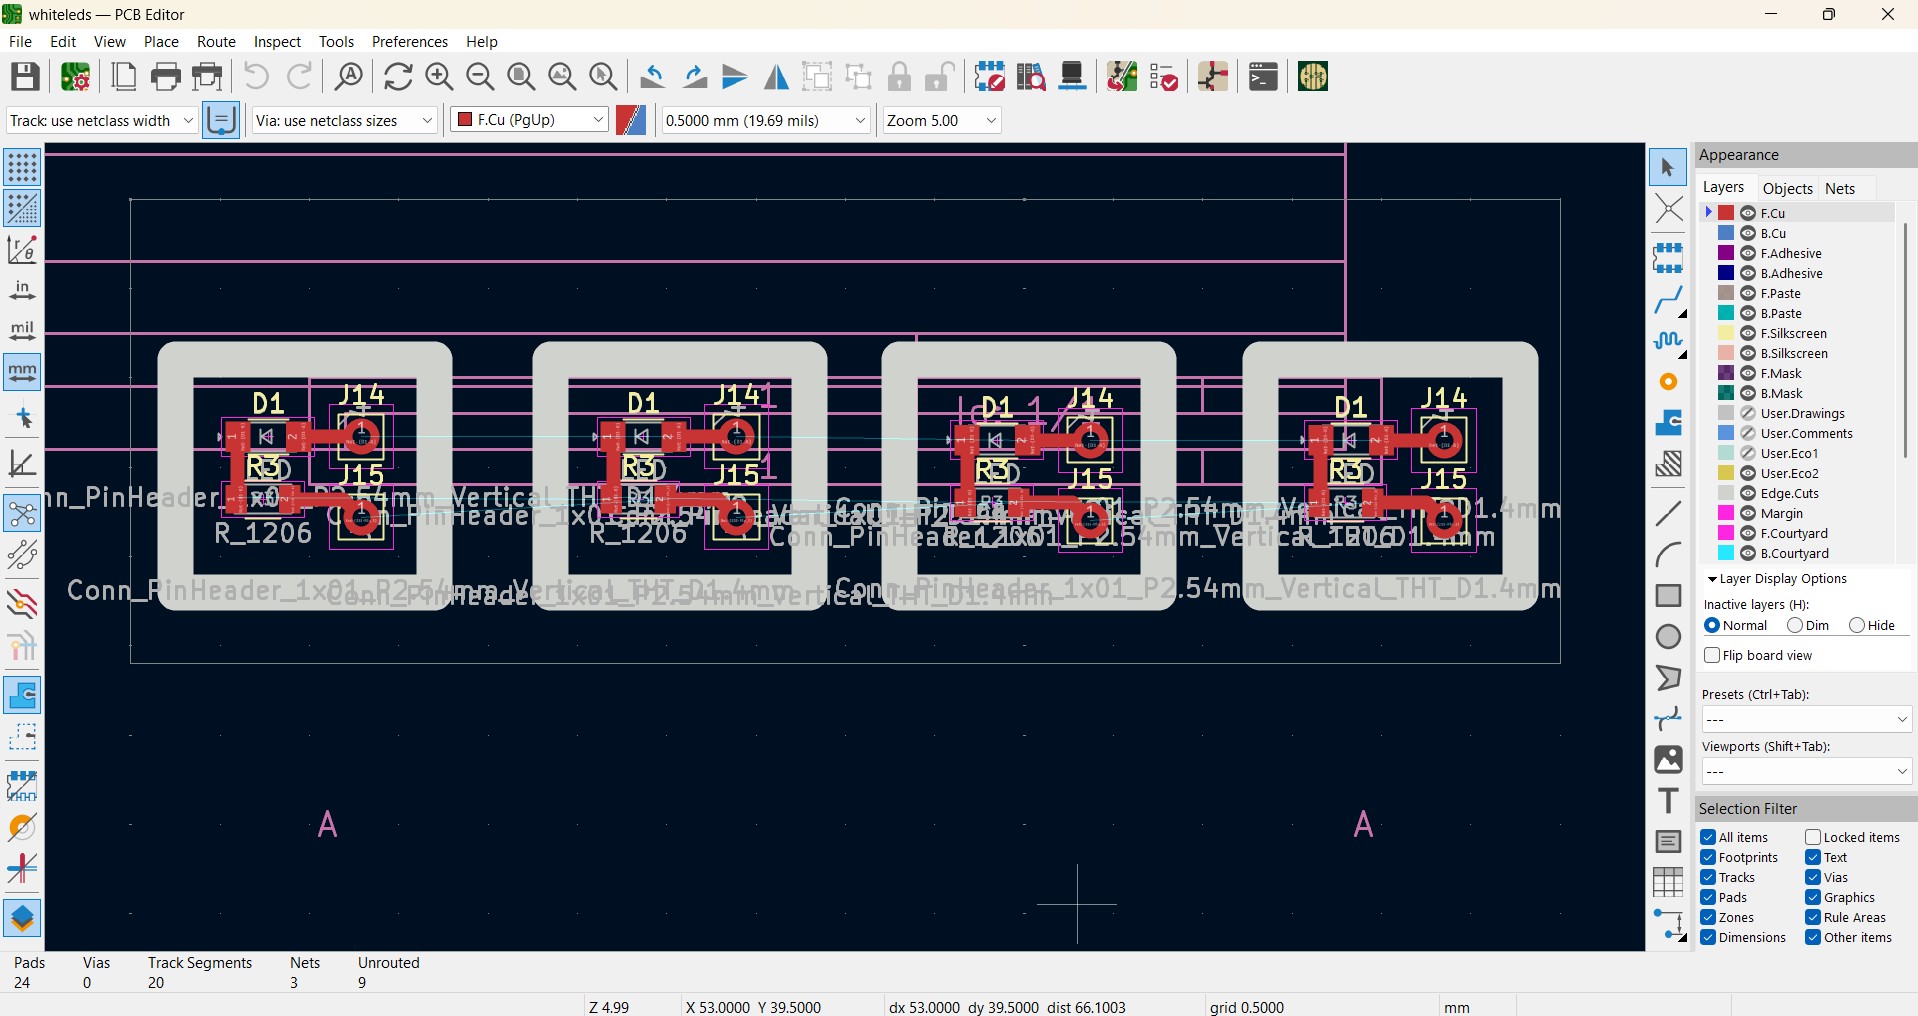Click the F.Courtyard magenta color swatch
The image size is (1918, 1016).
point(1726,533)
